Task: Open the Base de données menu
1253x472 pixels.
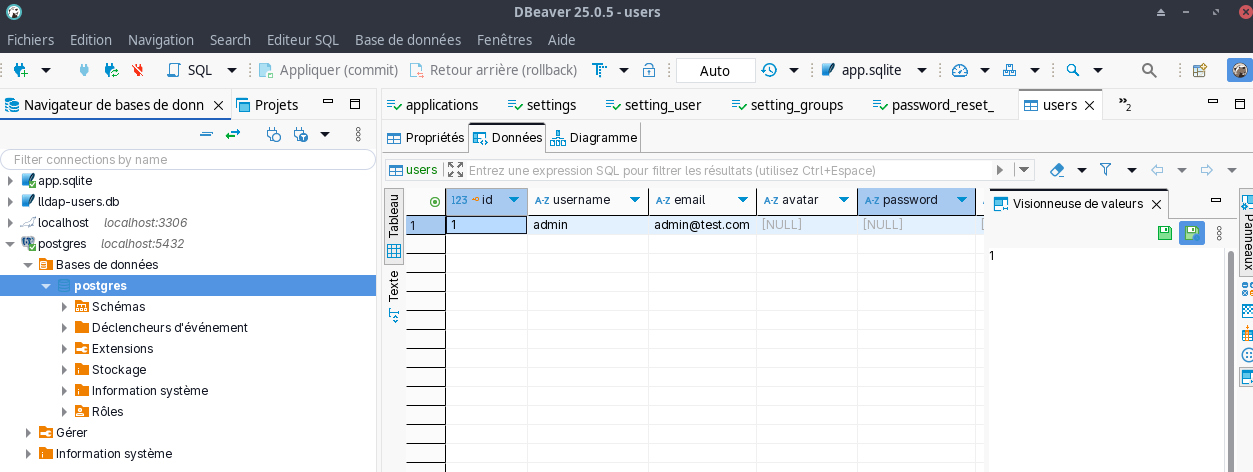Action: [x=408, y=40]
